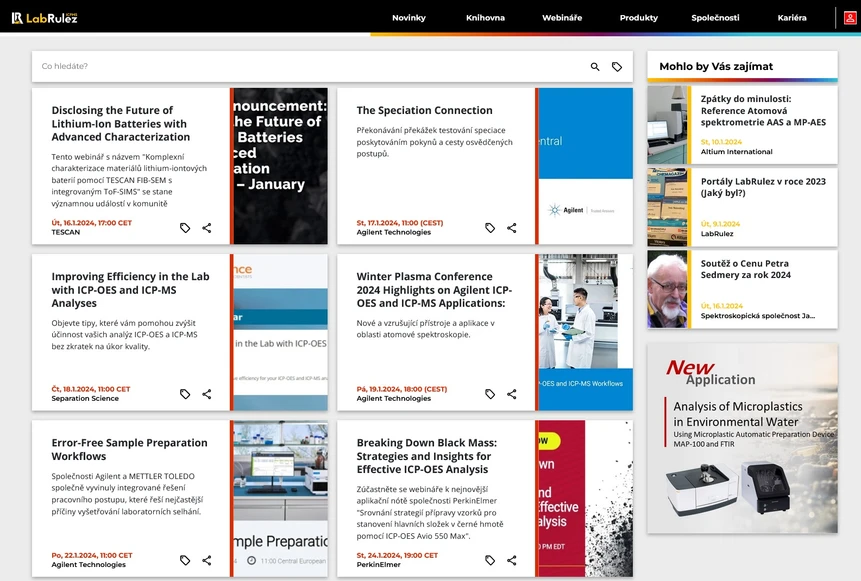Open the user account icon
Image resolution: width=861 pixels, height=581 pixels.
tap(849, 18)
